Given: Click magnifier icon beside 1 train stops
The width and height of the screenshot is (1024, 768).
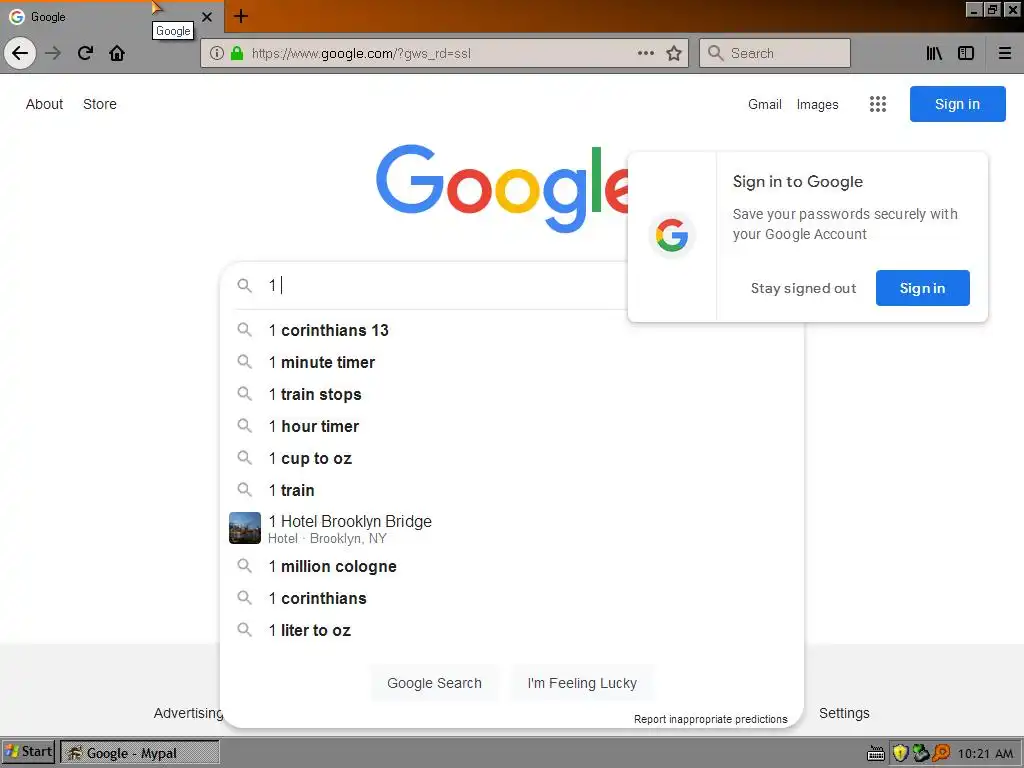Looking at the screenshot, I should tap(244, 394).
